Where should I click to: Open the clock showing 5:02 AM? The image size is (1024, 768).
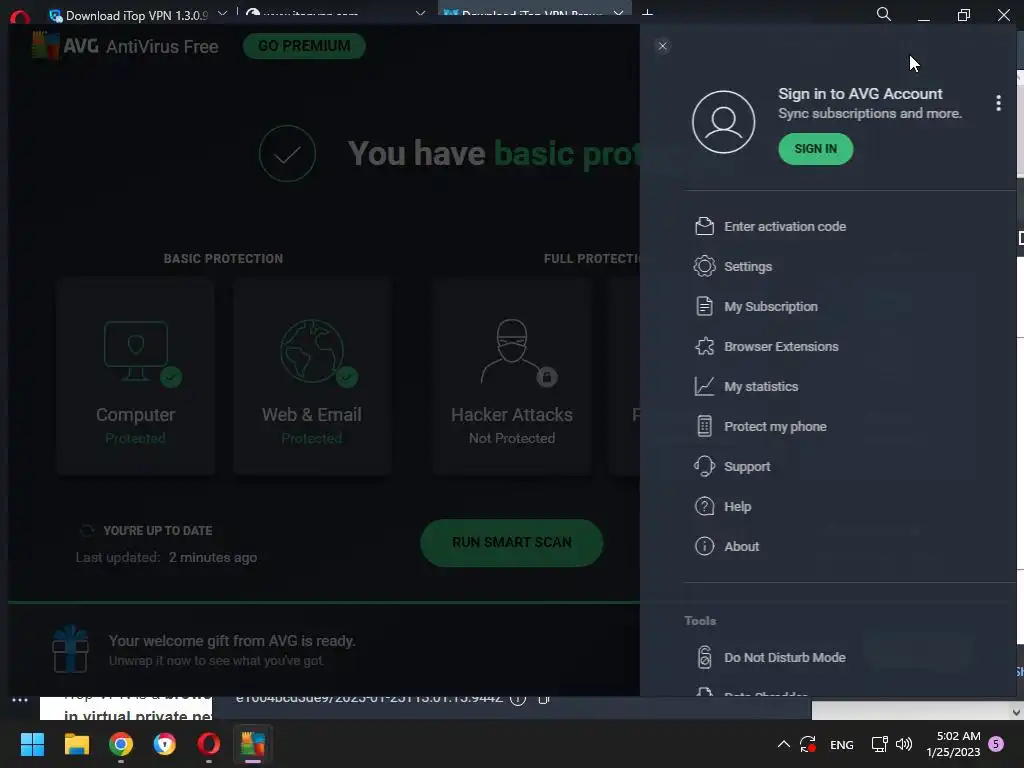pyautogui.click(x=953, y=744)
